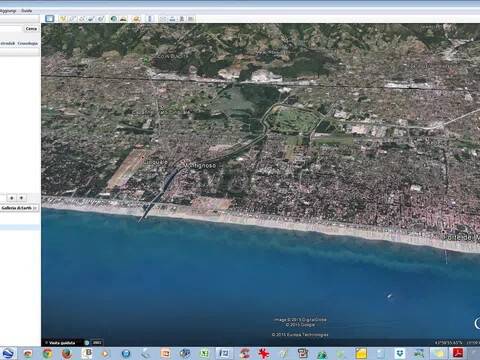
Task: Open the Guida menu
Action: 26,11
